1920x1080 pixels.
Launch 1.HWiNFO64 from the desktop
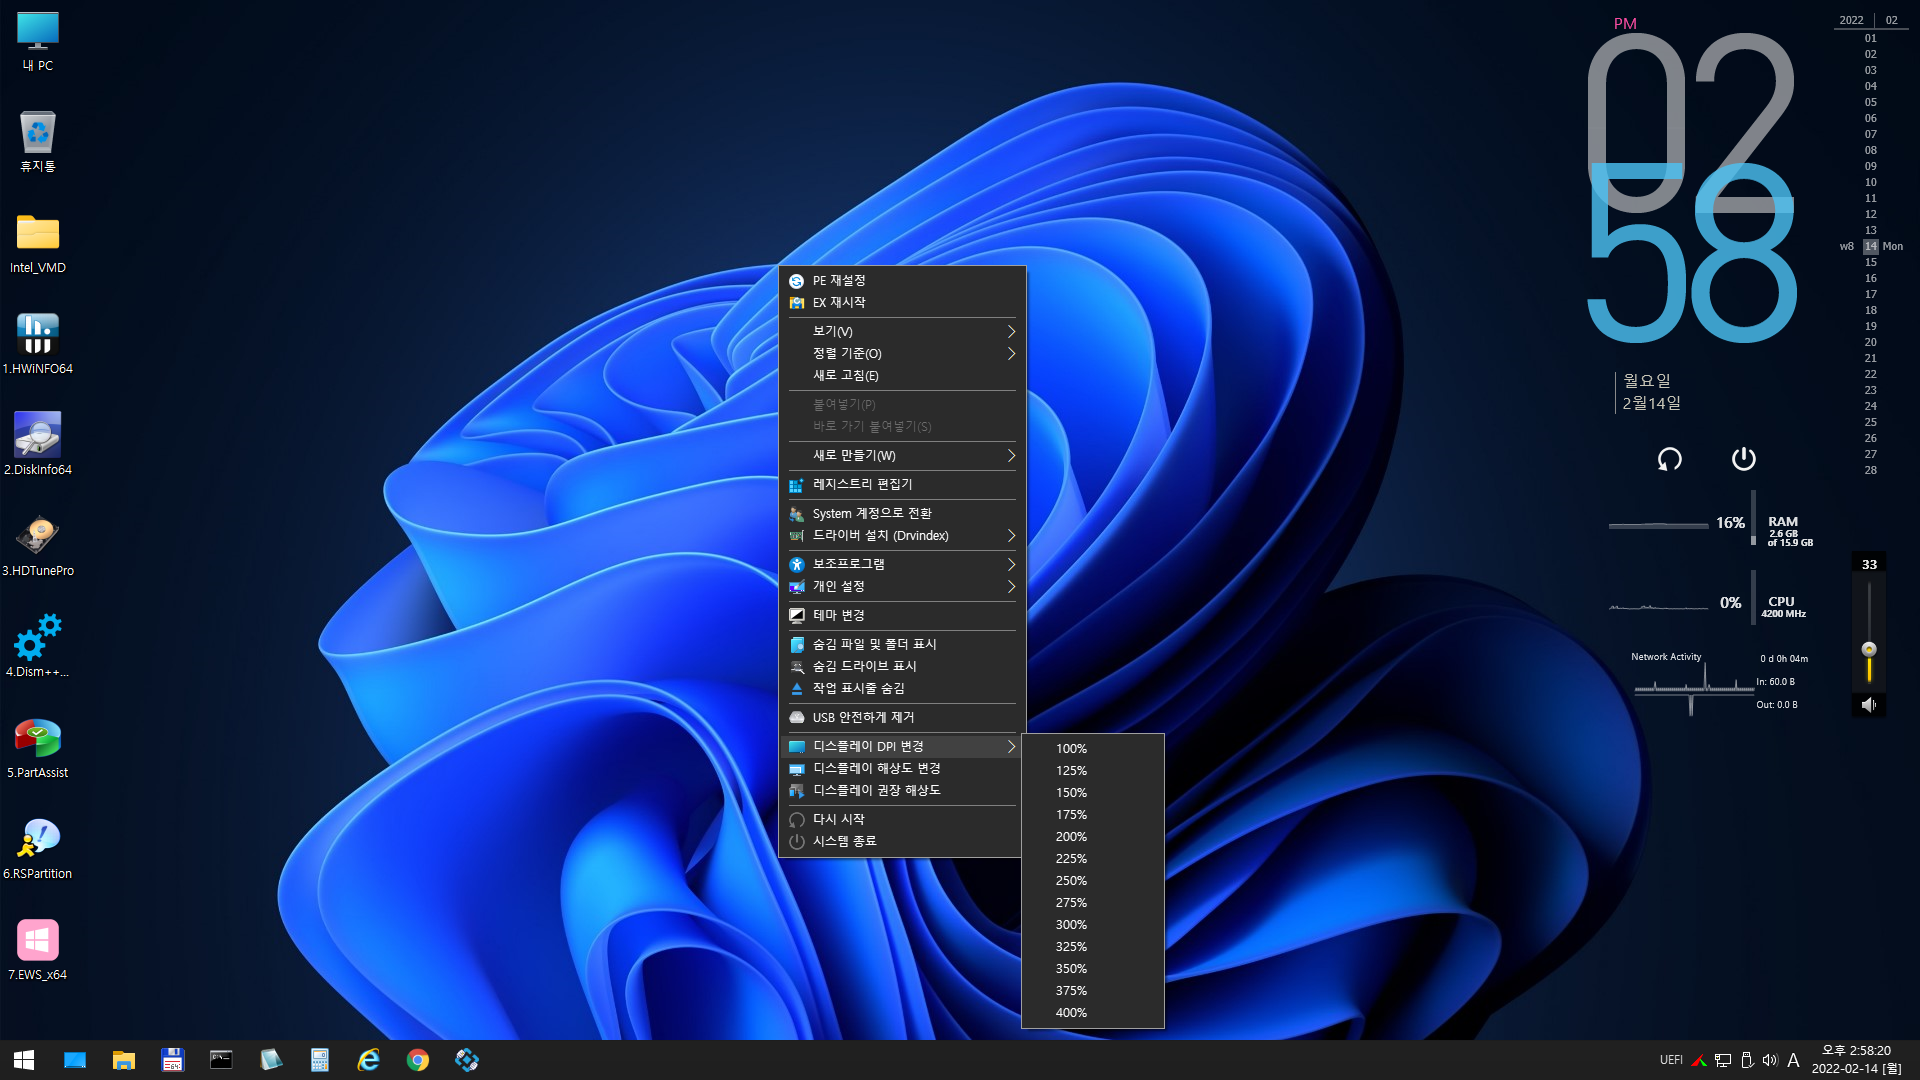click(38, 344)
